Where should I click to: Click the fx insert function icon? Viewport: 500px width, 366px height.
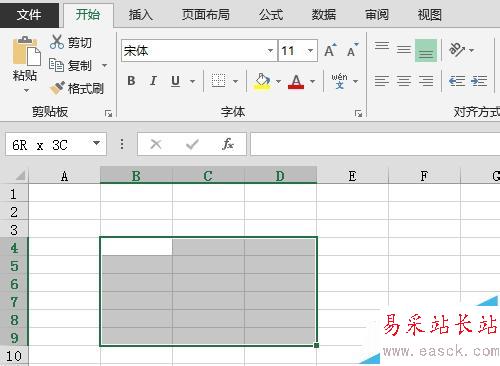pos(228,144)
